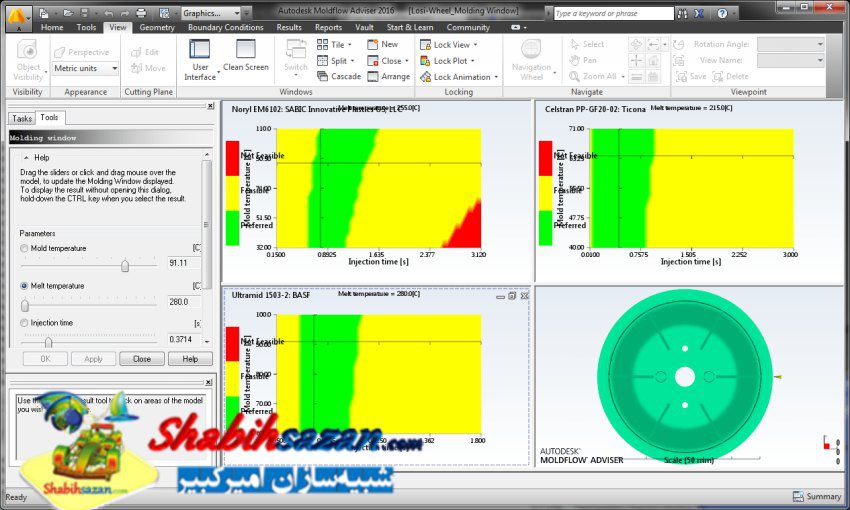Click the Cascade windows icon
The height and width of the screenshot is (510, 850).
323,76
